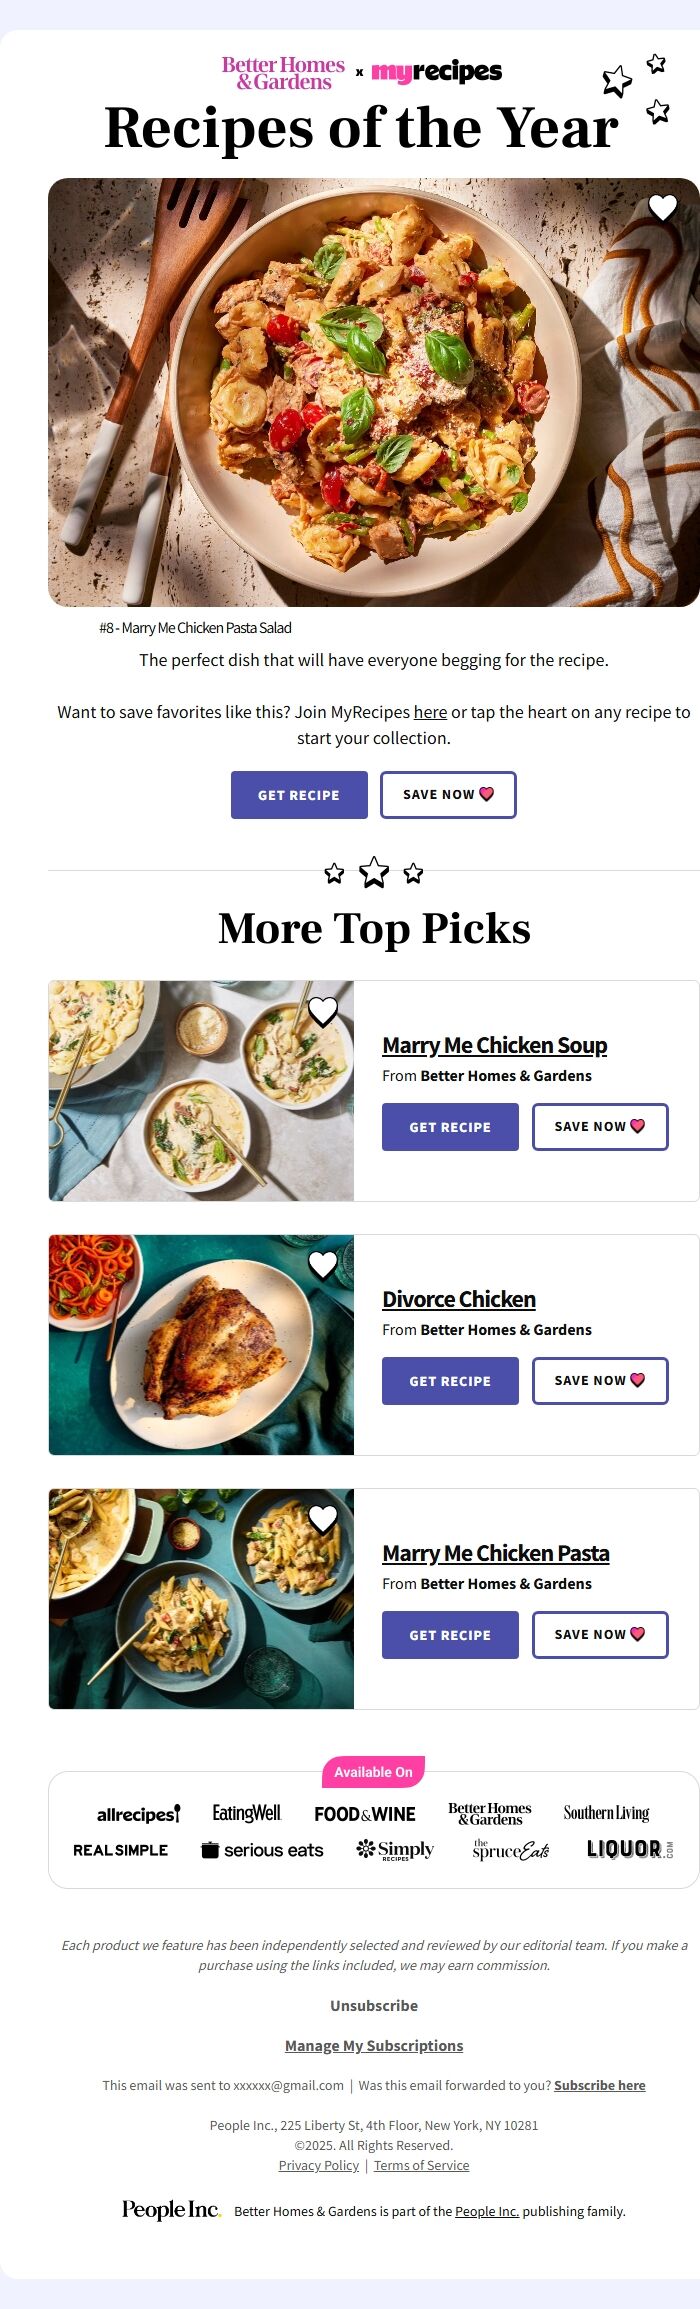Open the Marry Me Chicken Pasta title link
Screen dimensions: 700x2309
(x=495, y=1553)
